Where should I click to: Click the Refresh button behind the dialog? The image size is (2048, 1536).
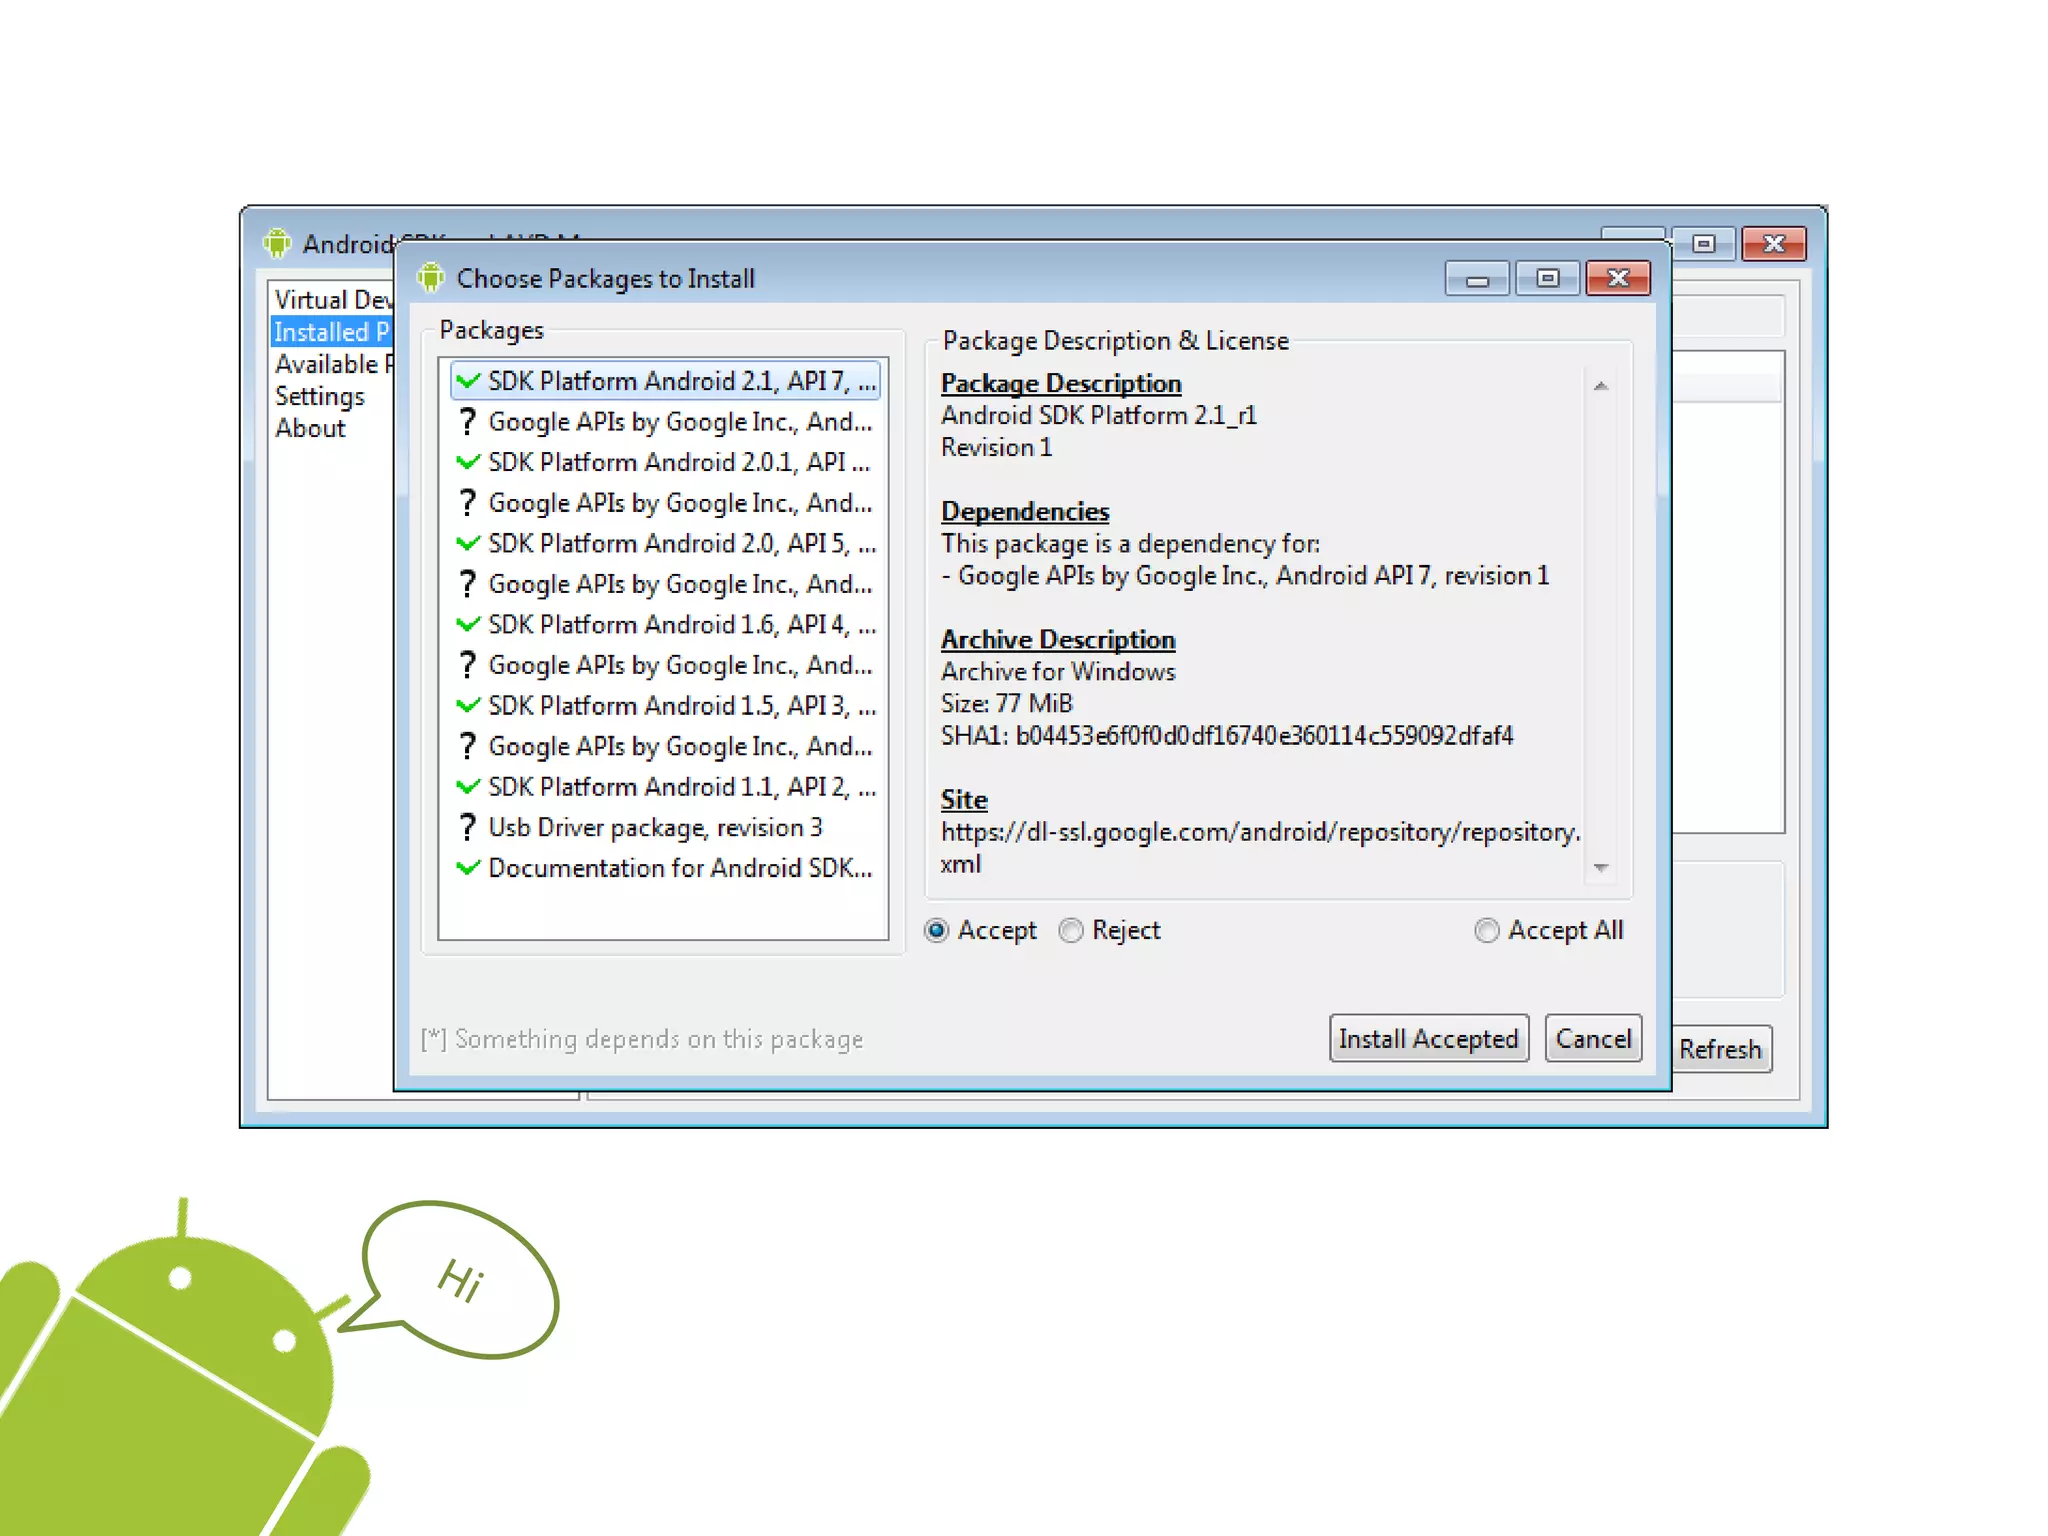pos(1720,1049)
